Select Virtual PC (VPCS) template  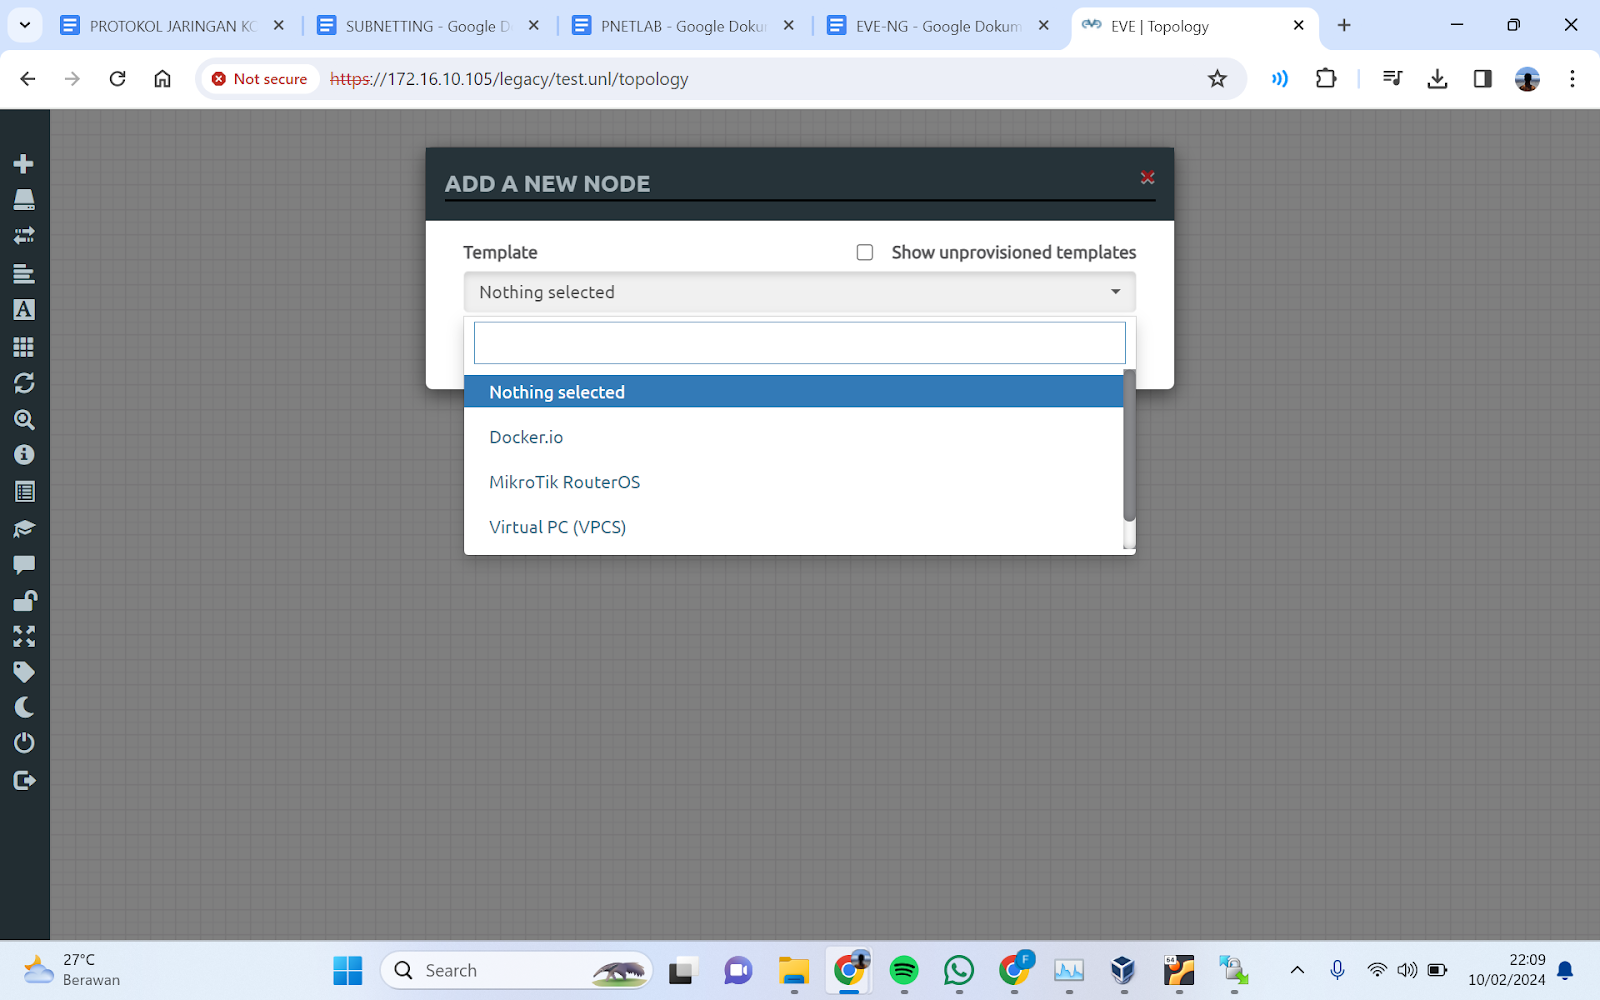[794, 527]
